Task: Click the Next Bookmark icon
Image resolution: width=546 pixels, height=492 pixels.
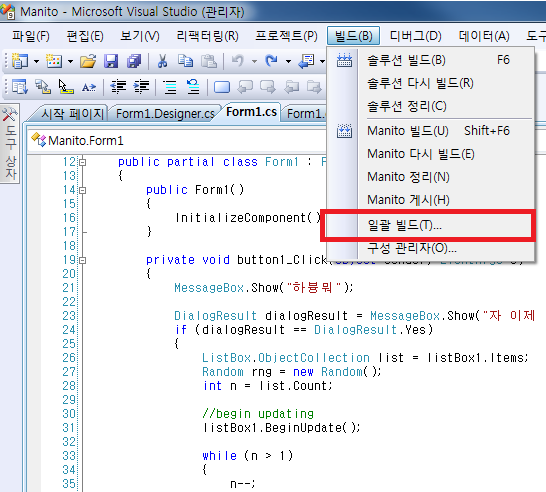Action: [268, 87]
